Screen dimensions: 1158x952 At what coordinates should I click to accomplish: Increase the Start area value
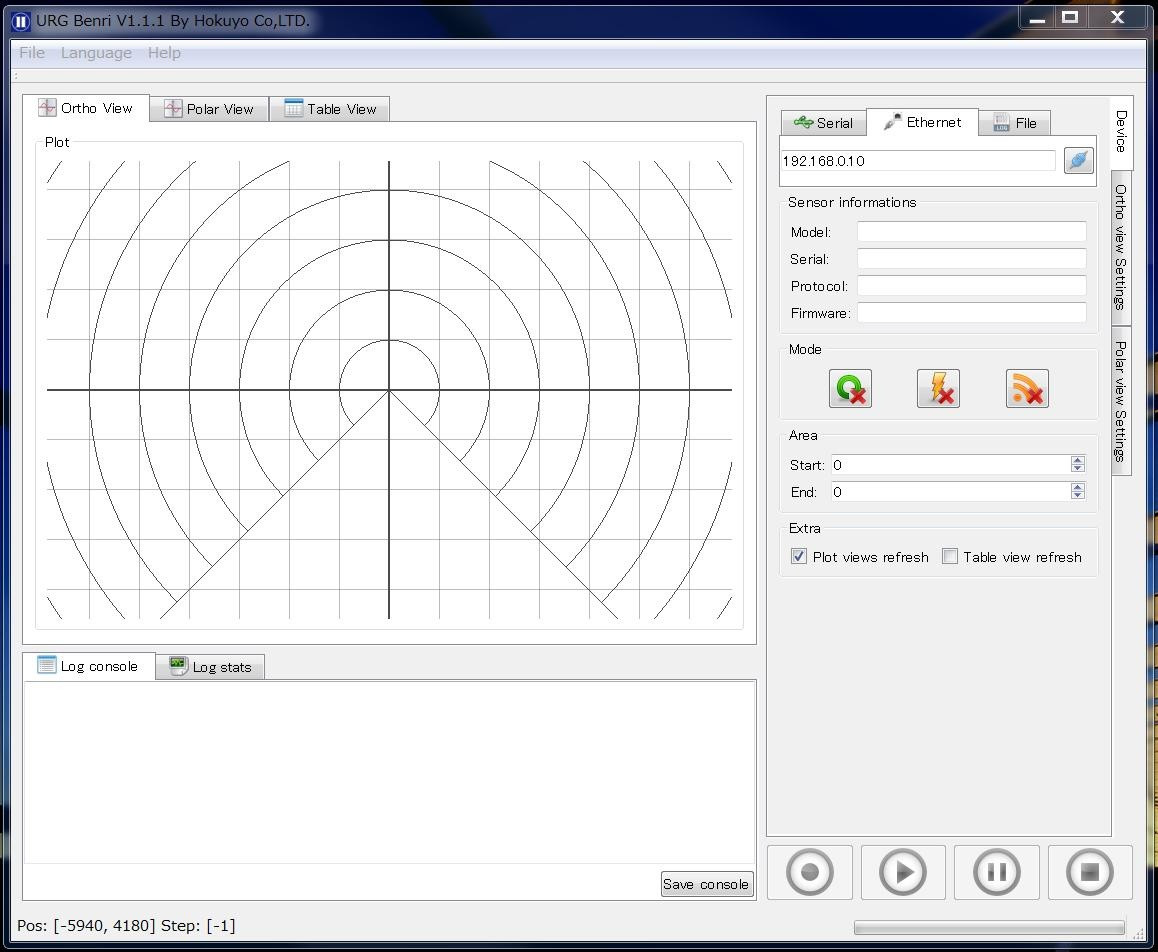coord(1078,459)
